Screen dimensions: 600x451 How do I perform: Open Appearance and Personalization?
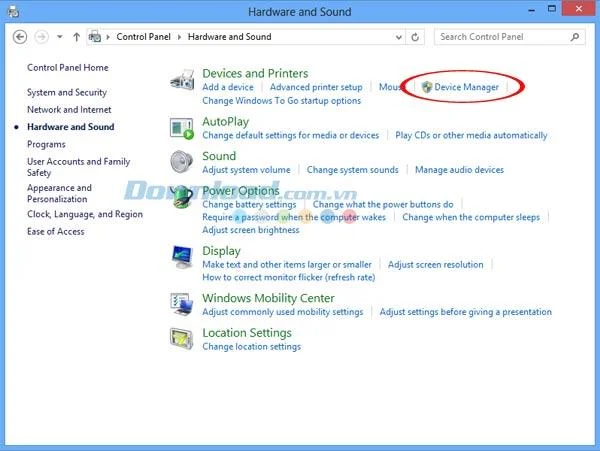(59, 194)
